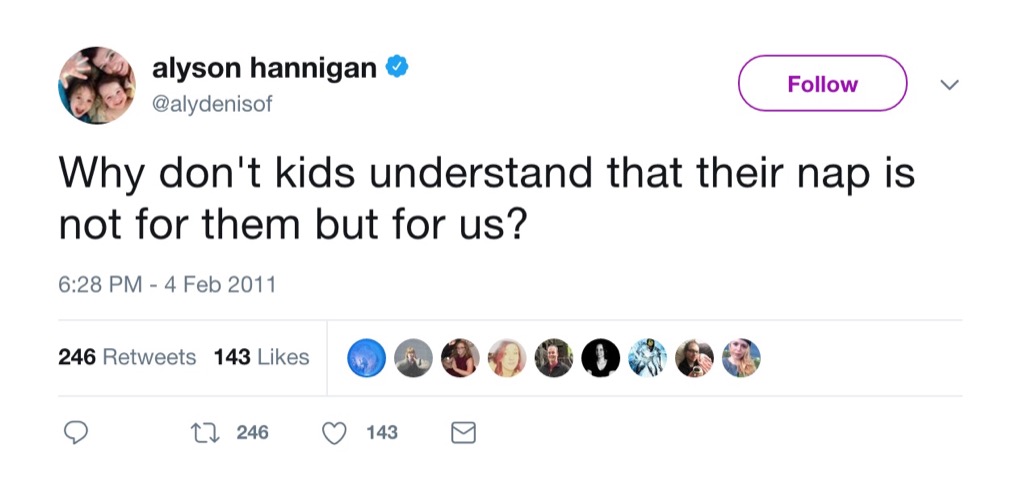Screen dimensions: 1024x484
Task: Retweet this tweet using the retweet icon
Action: pos(201,433)
